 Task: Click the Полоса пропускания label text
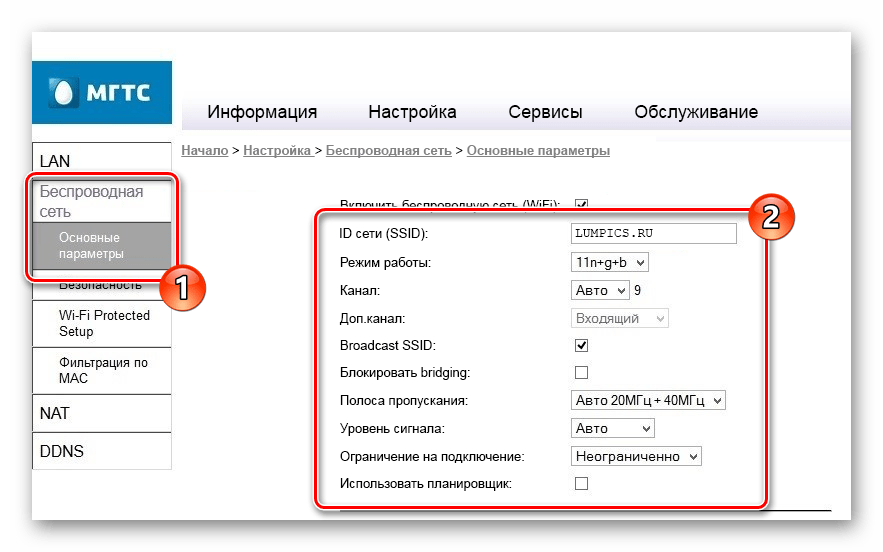point(404,400)
